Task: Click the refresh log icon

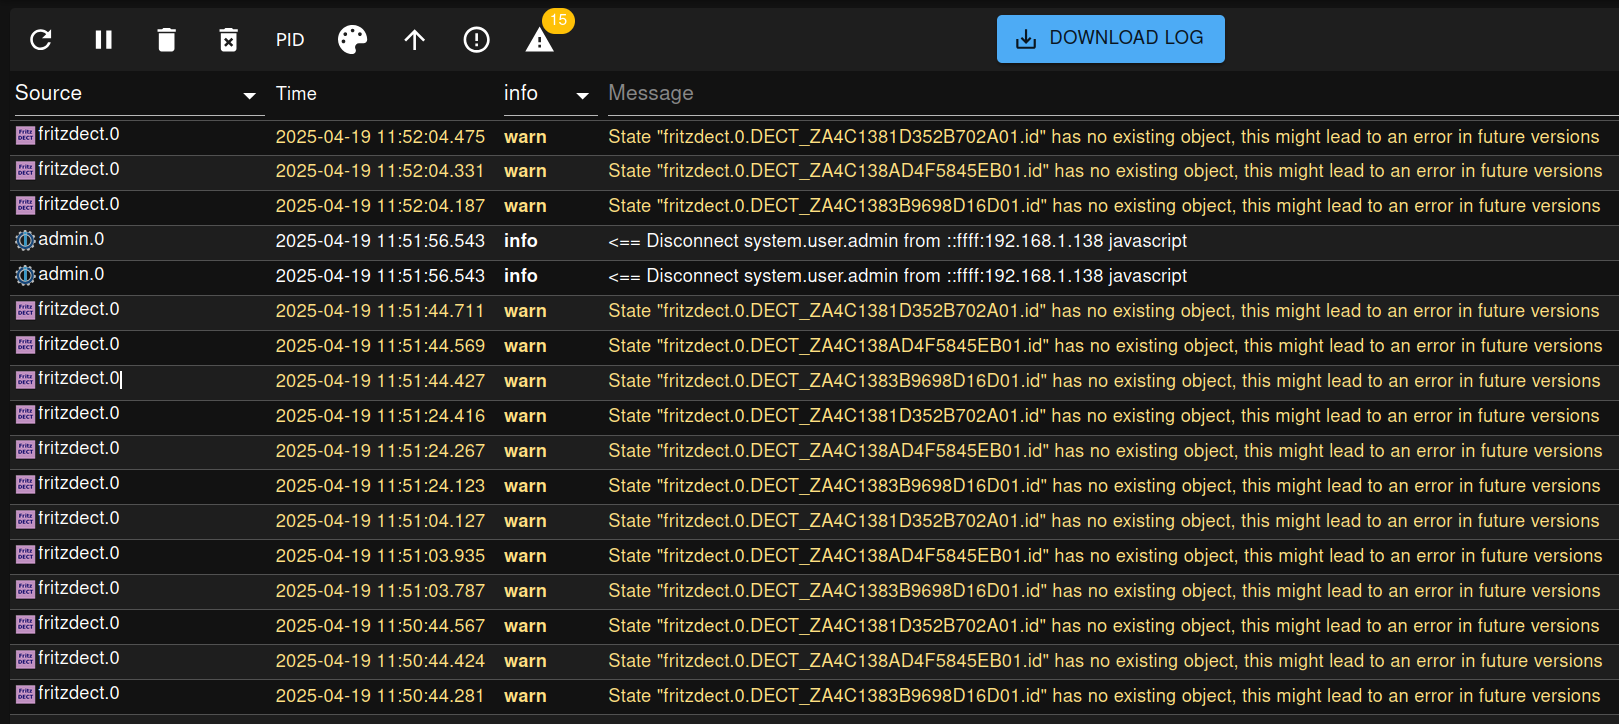Action: [41, 40]
